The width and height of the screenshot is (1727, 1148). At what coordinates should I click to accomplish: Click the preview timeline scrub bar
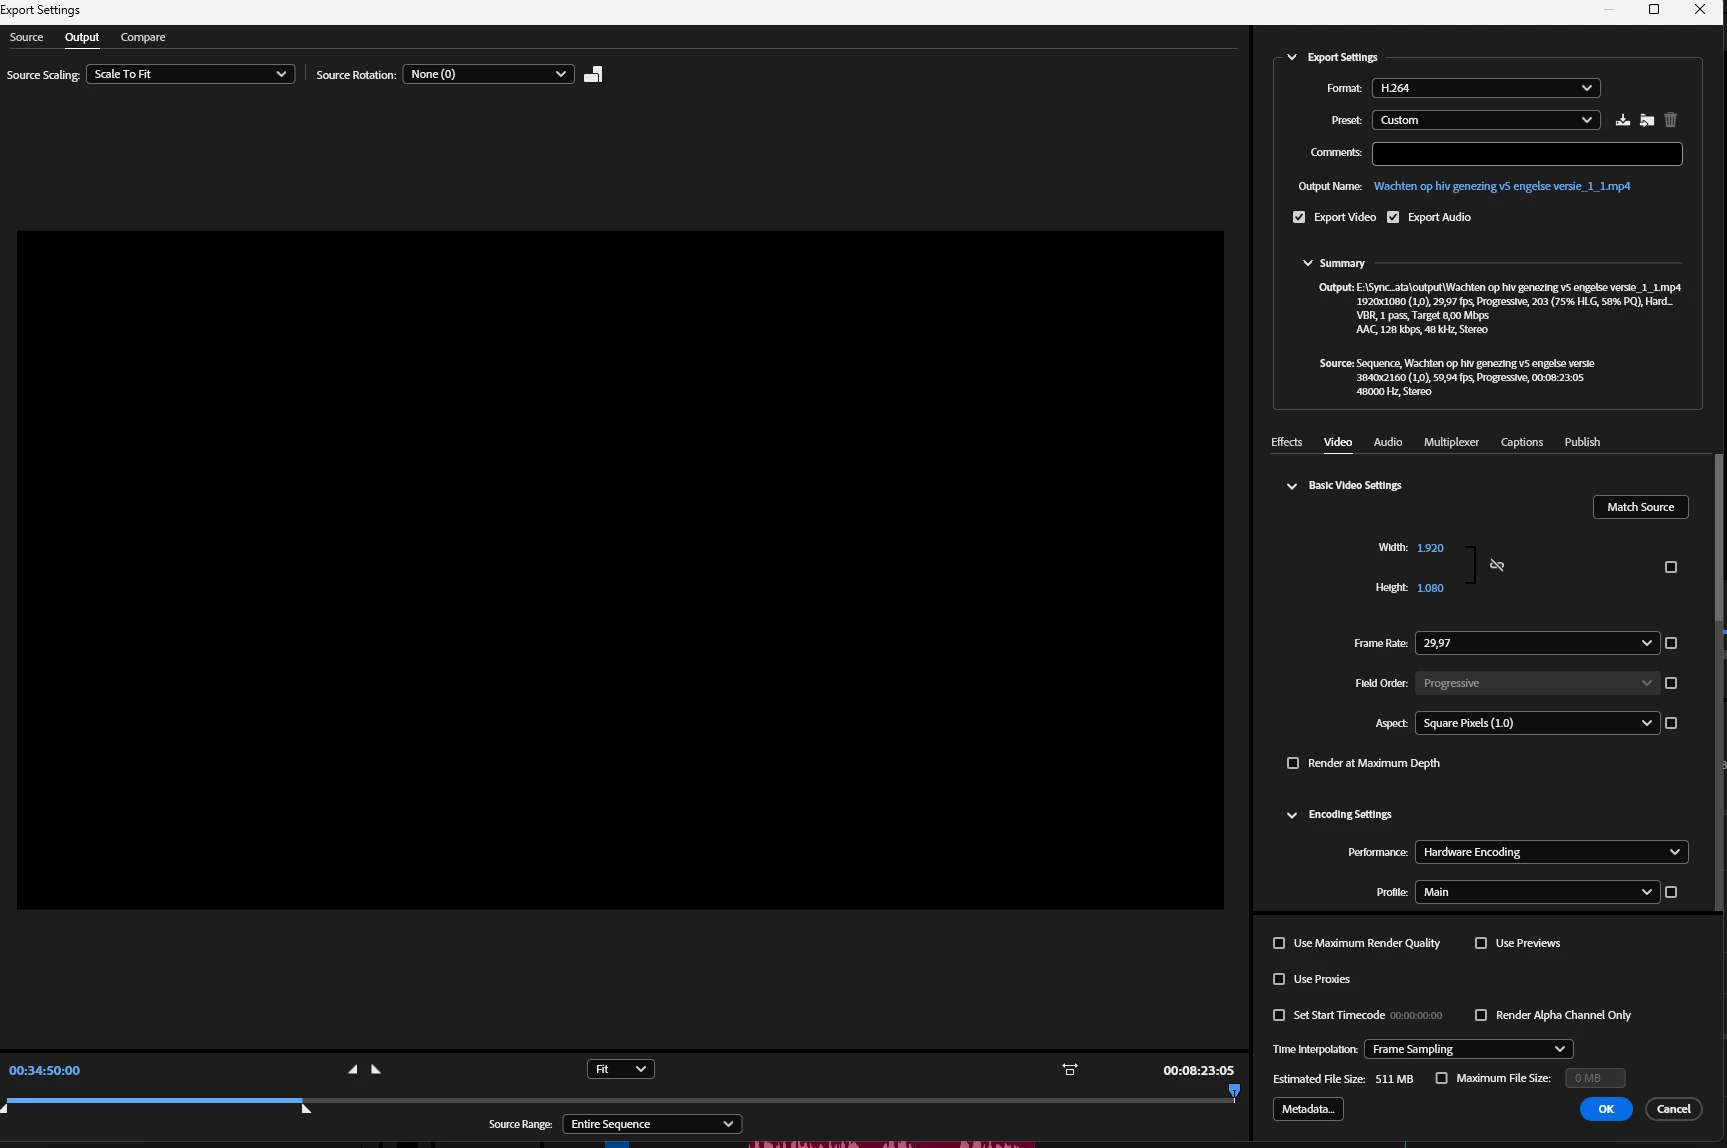(620, 1101)
